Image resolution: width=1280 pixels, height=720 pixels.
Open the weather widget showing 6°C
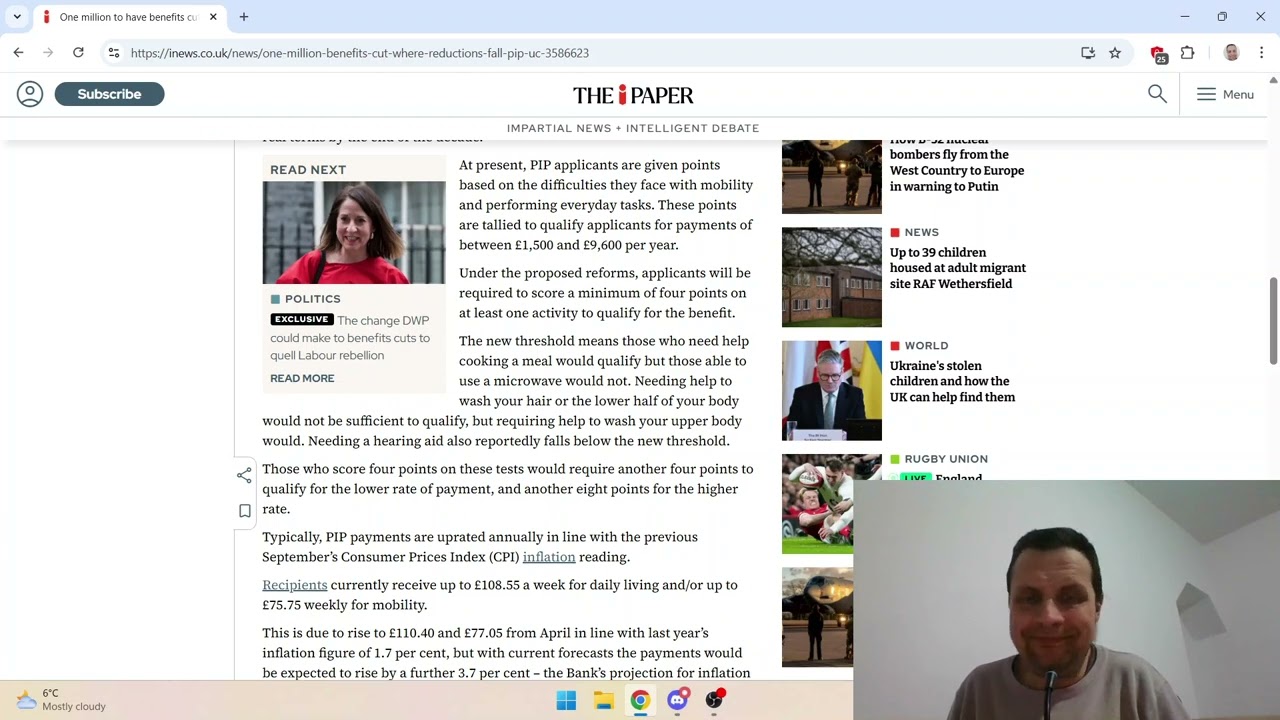(60, 700)
